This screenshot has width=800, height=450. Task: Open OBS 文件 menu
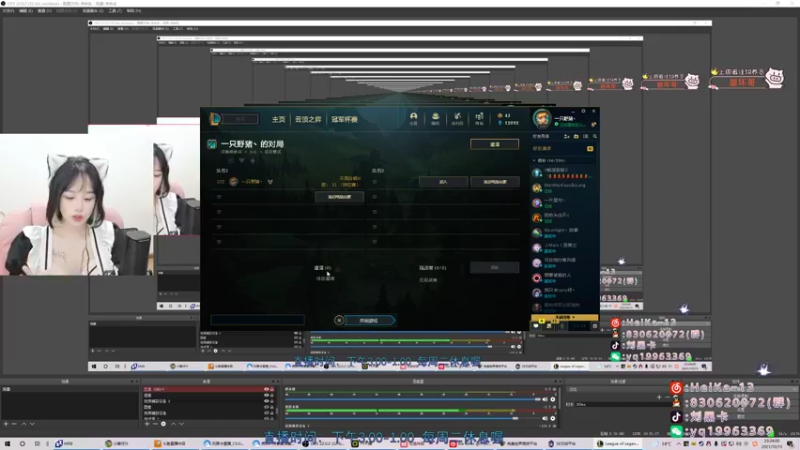[8, 11]
